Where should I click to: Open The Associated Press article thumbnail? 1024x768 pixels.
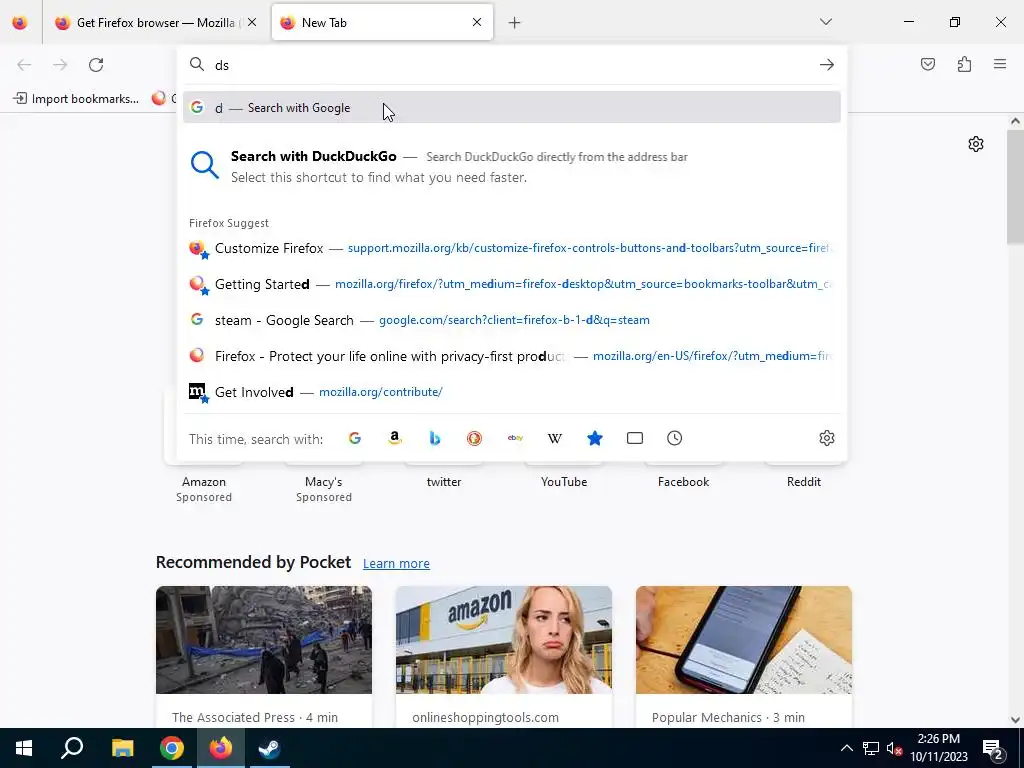point(264,640)
